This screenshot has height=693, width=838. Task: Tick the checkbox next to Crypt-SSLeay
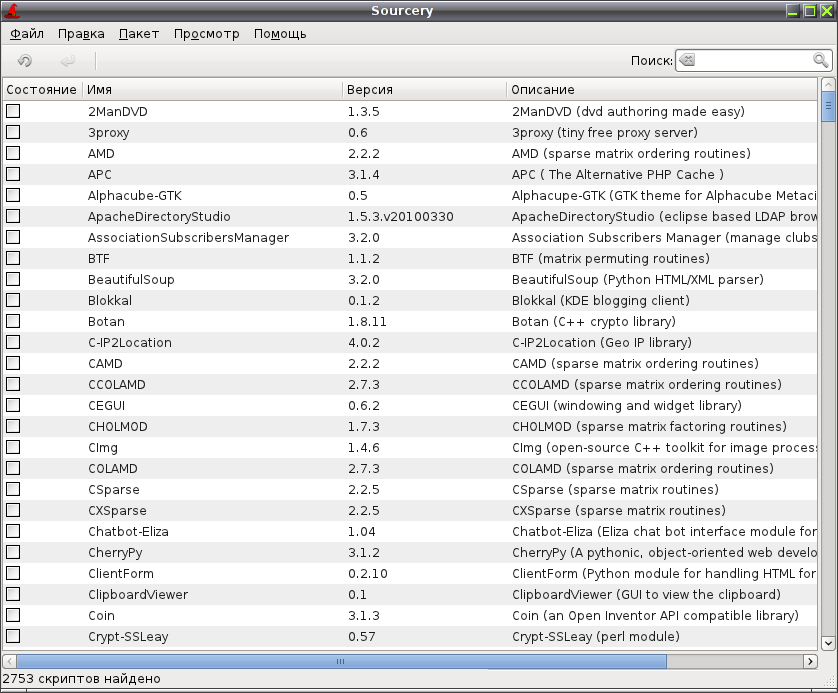pyautogui.click(x=13, y=636)
